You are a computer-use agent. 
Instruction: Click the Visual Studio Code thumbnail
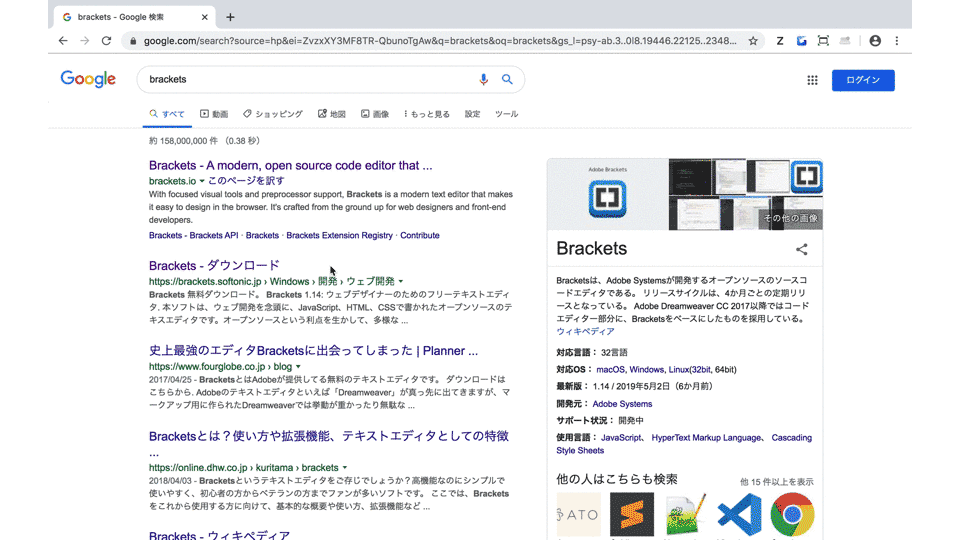pos(739,514)
